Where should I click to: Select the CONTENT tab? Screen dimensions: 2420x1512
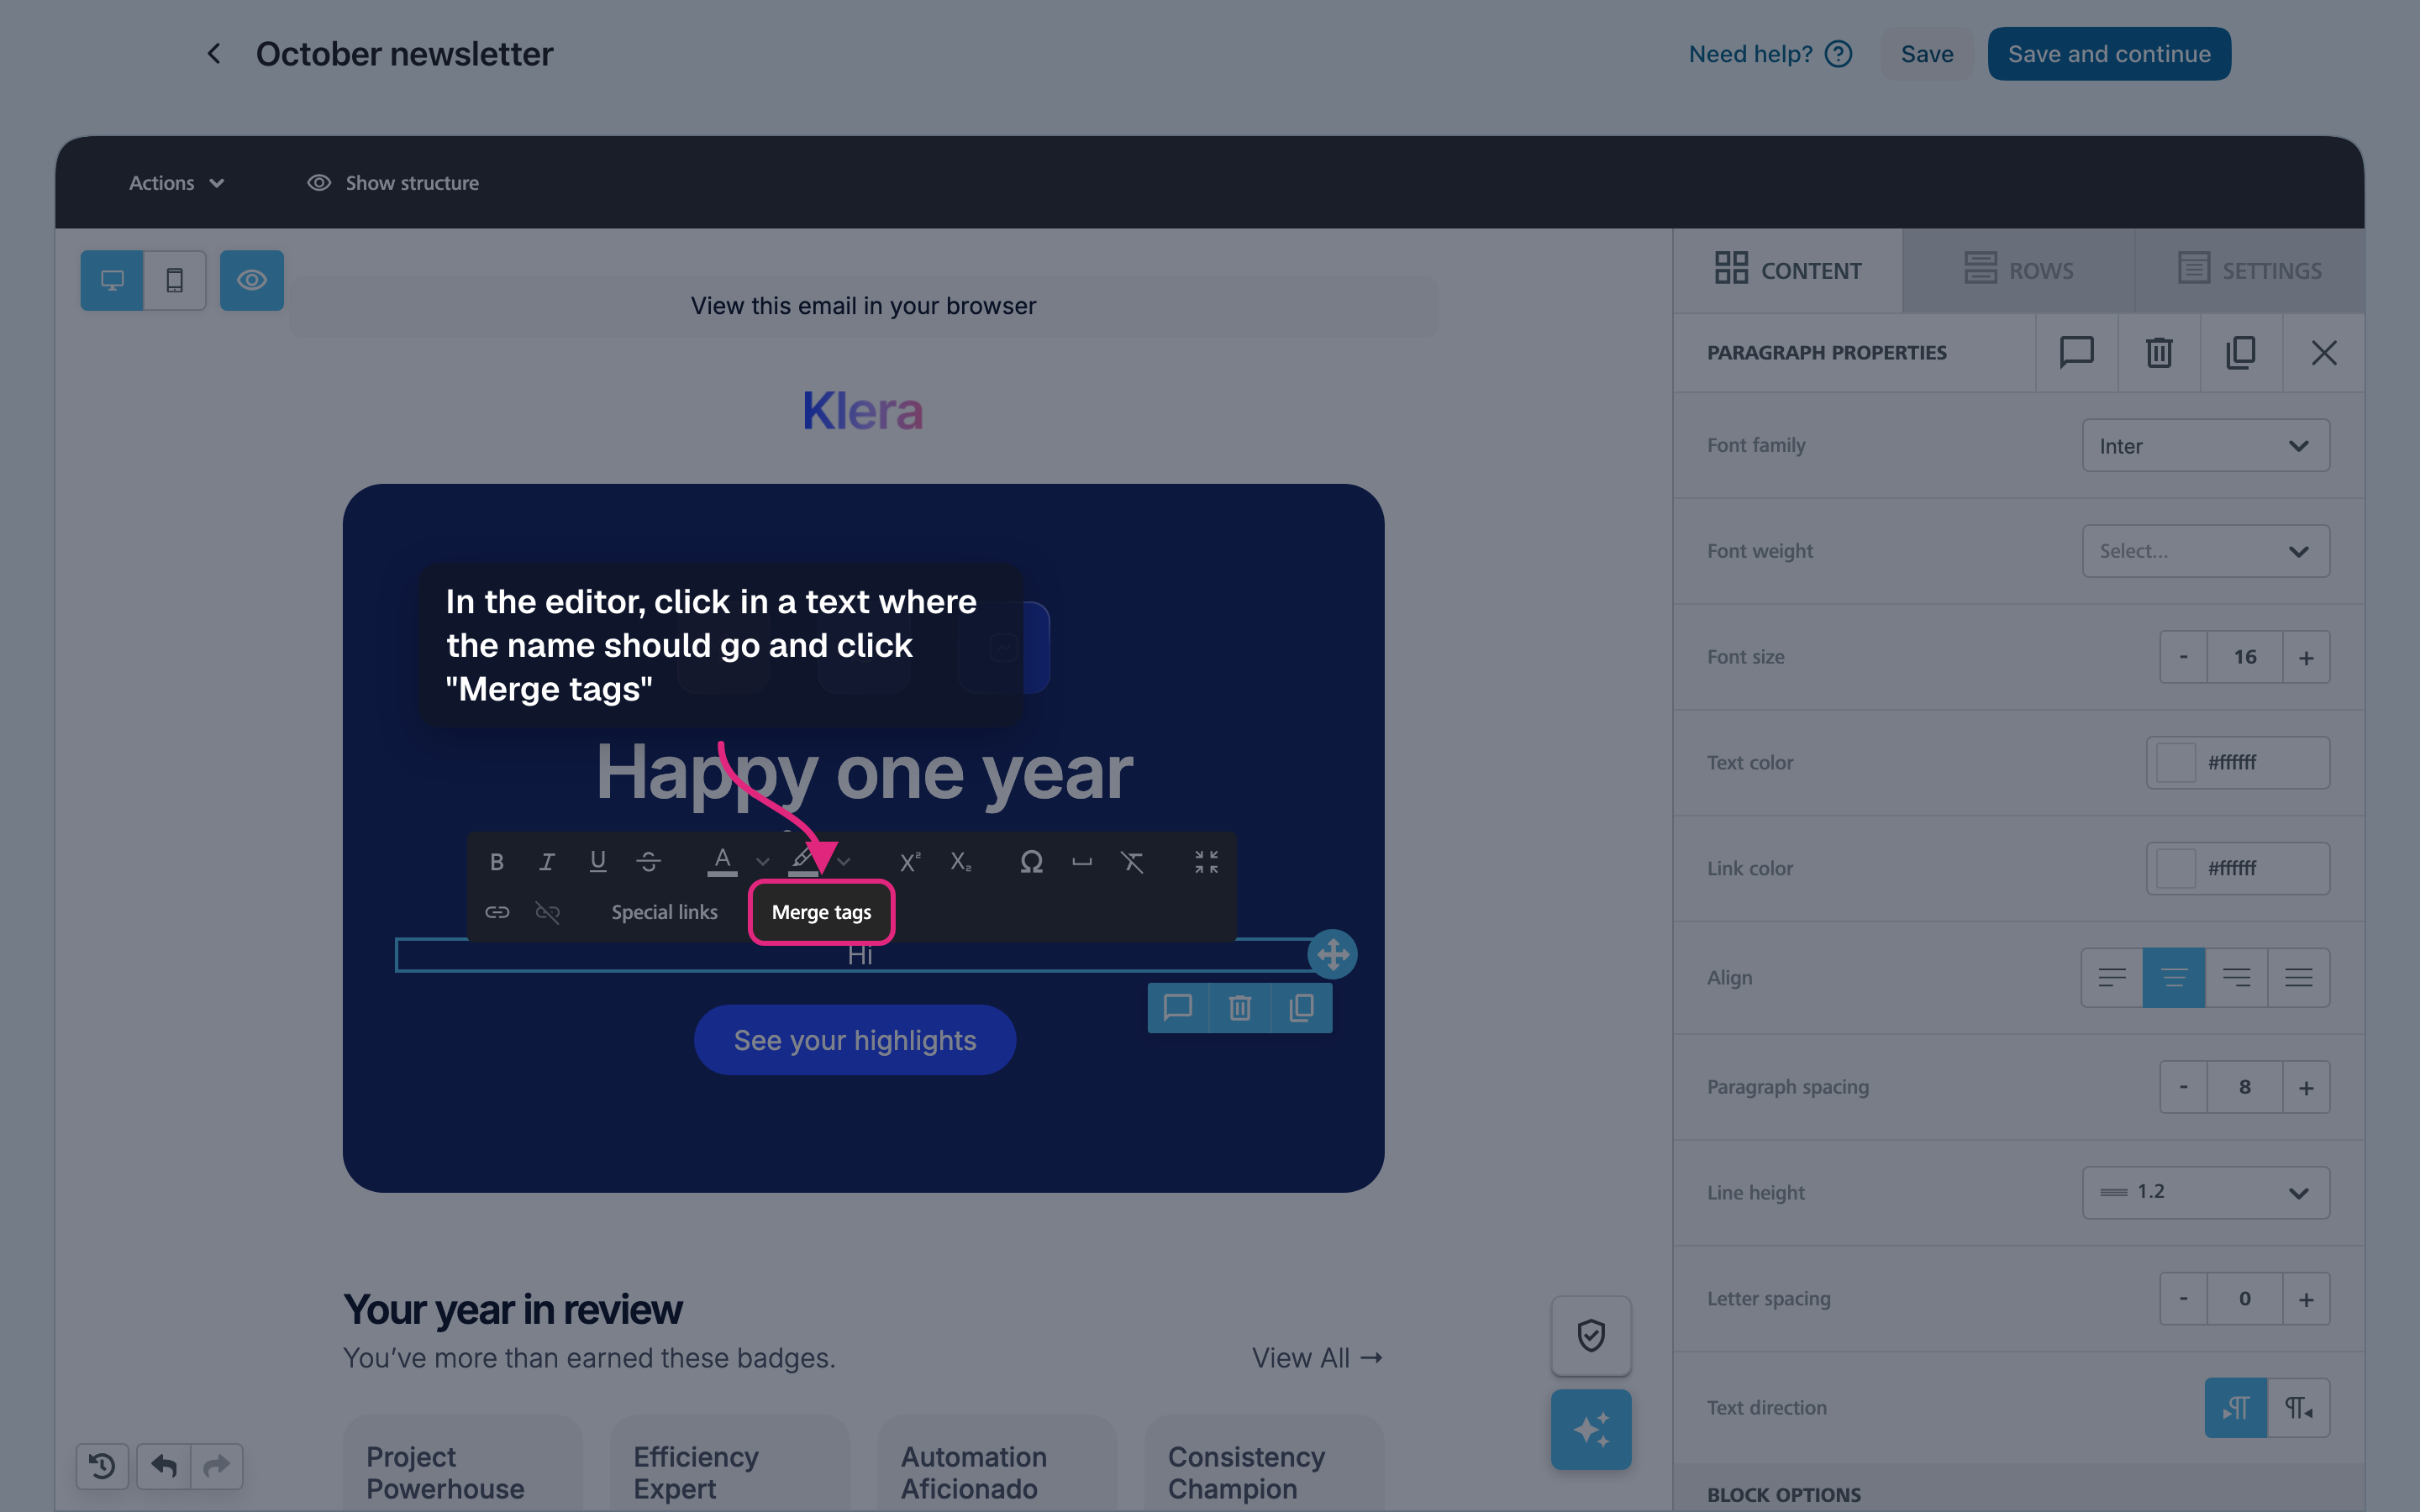1788,270
